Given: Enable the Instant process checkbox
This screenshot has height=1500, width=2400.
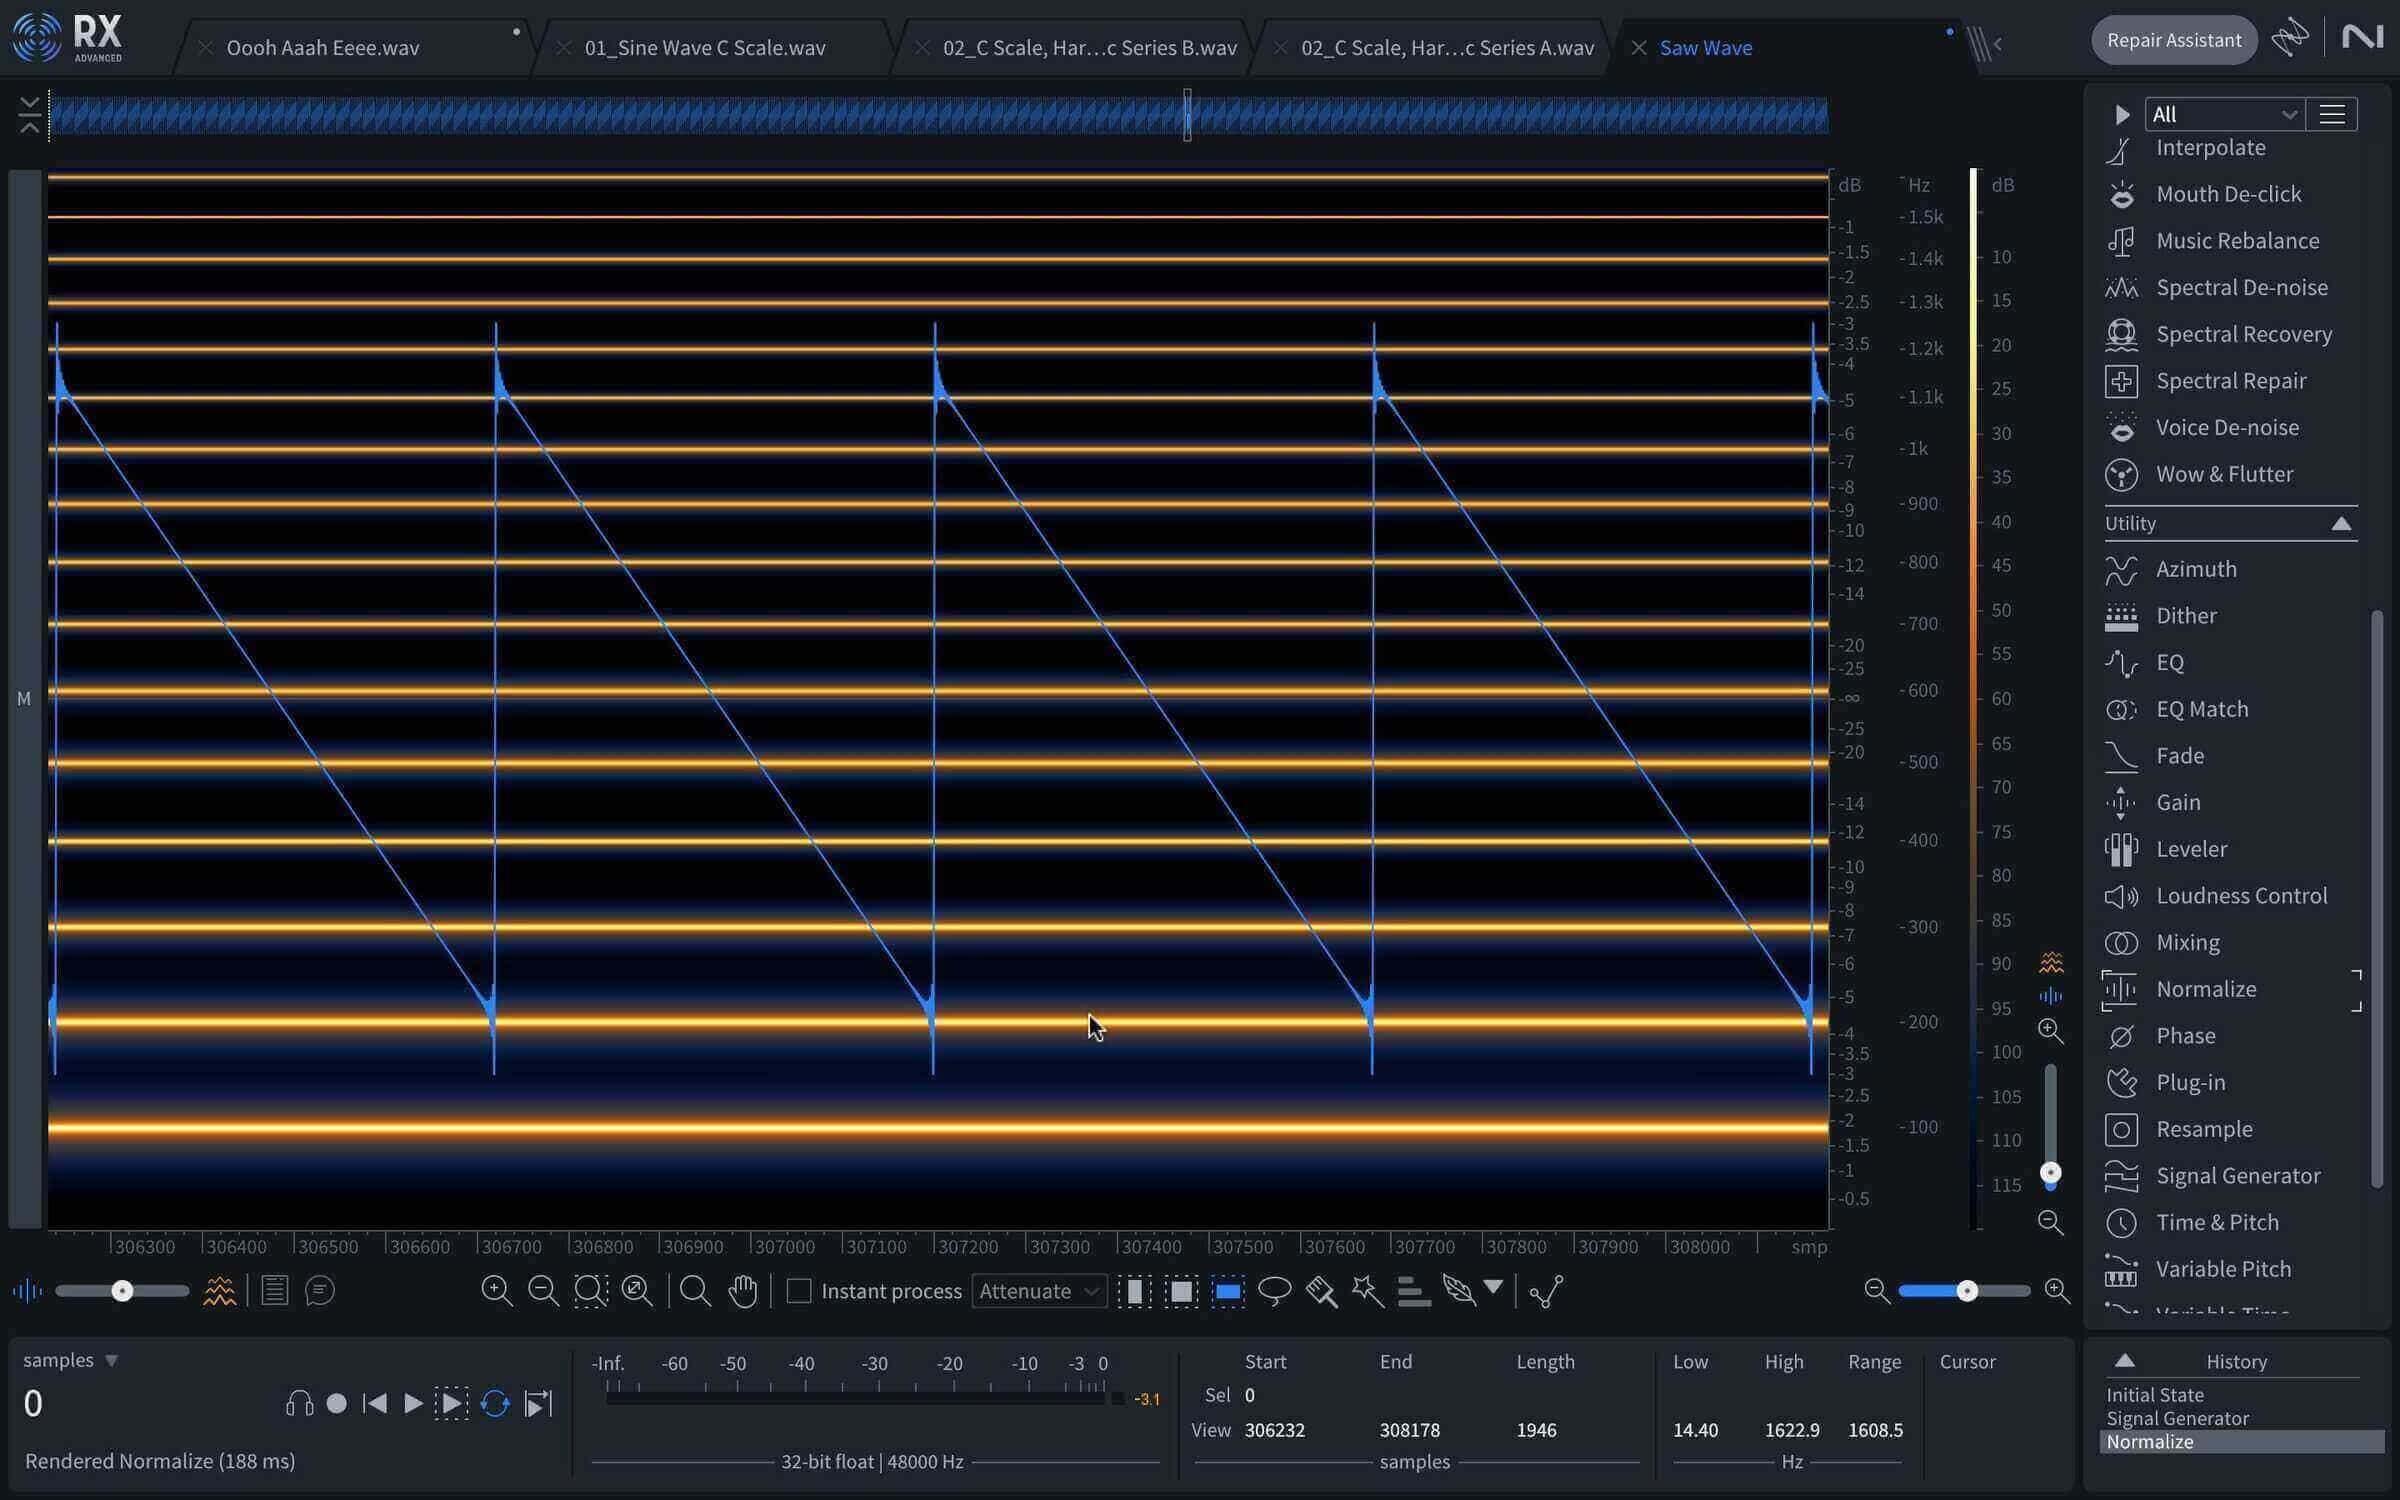Looking at the screenshot, I should (799, 1291).
